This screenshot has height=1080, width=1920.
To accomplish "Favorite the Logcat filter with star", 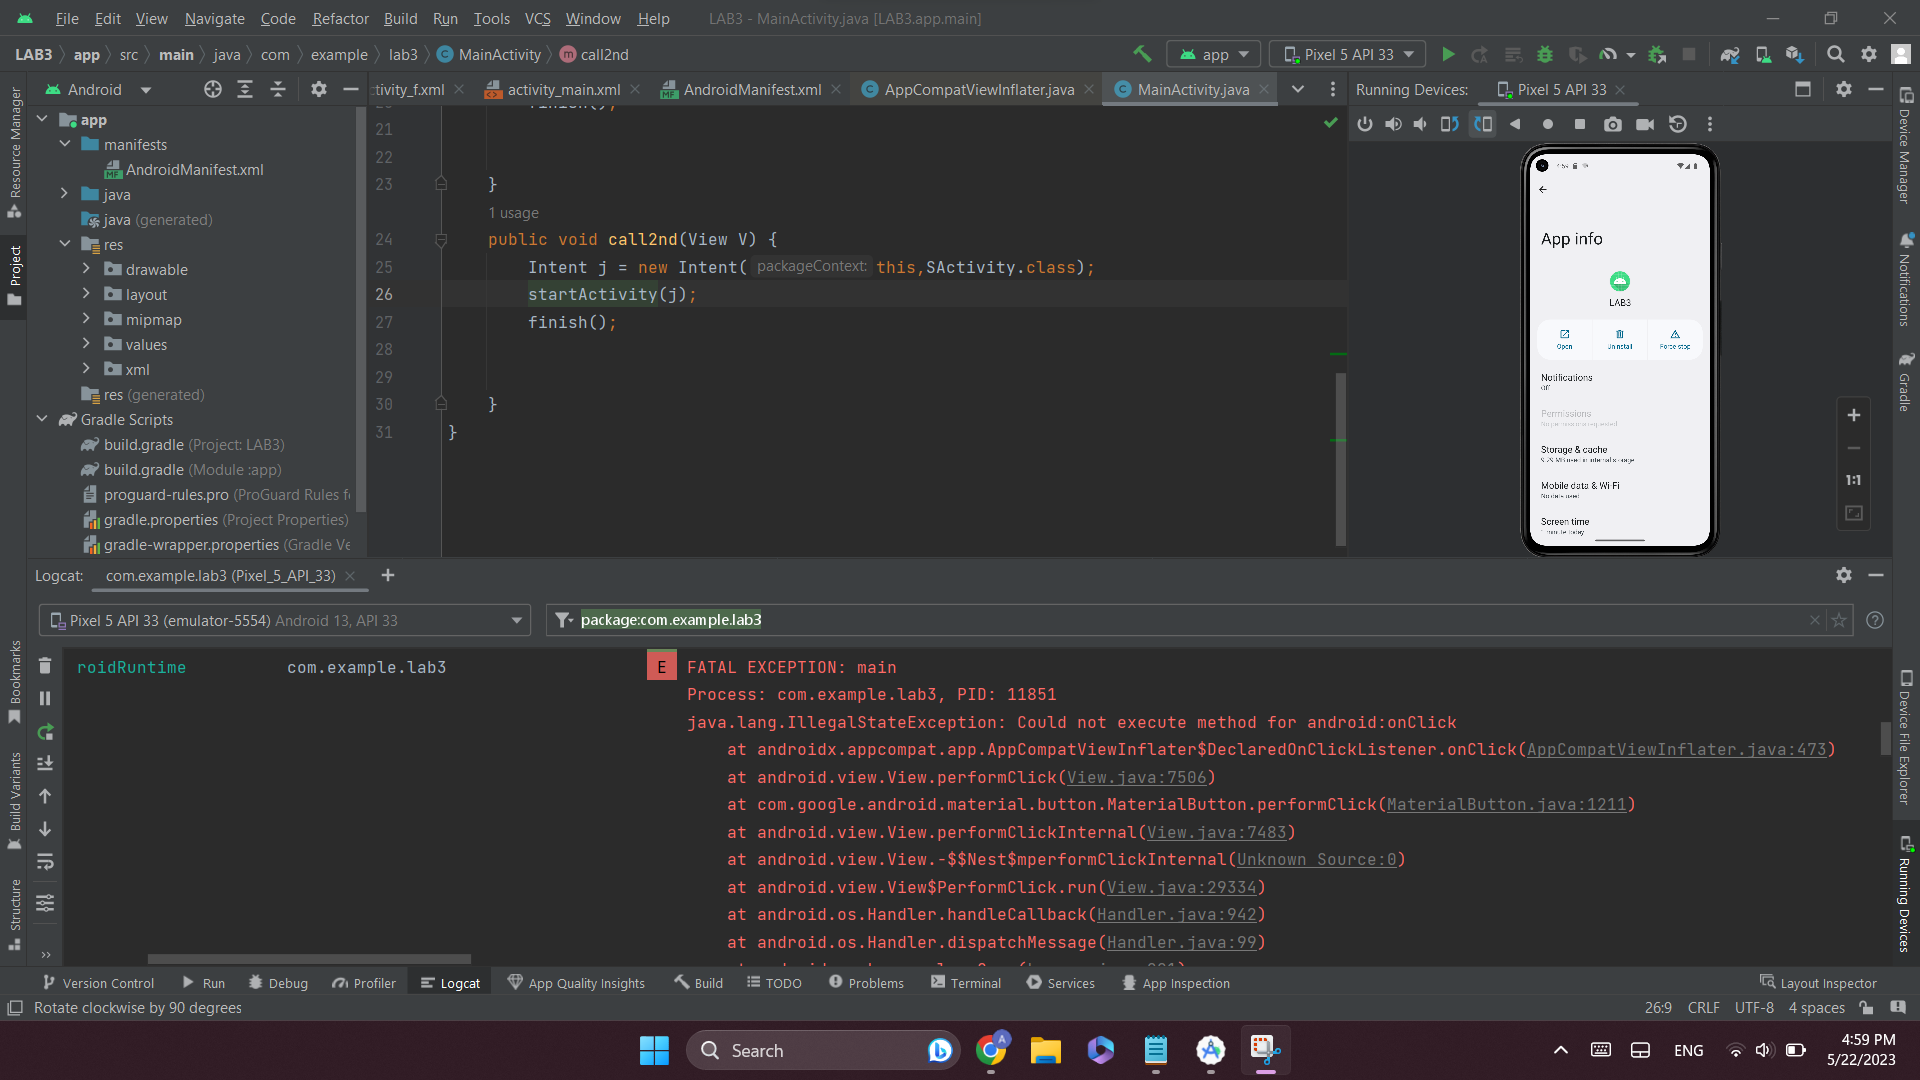I will pyautogui.click(x=1838, y=620).
